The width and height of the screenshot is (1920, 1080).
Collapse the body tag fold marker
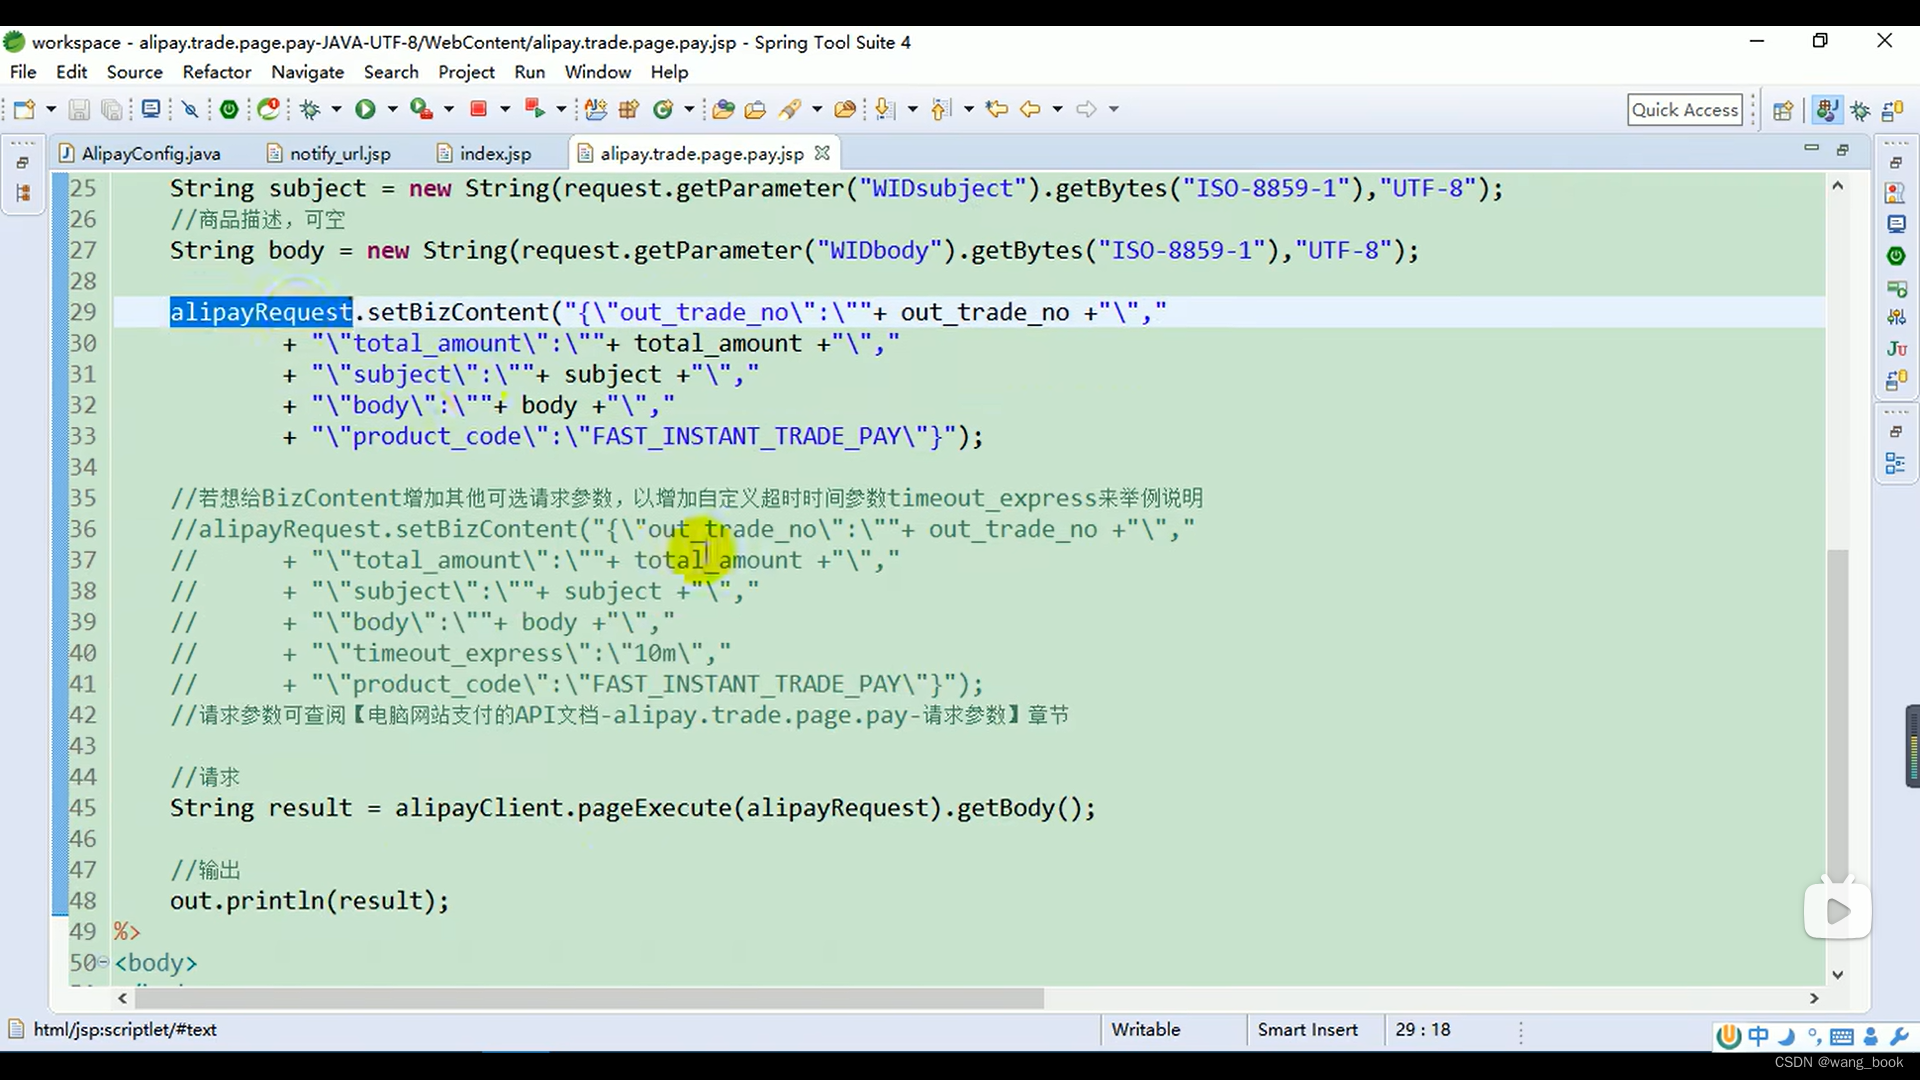[x=103, y=962]
